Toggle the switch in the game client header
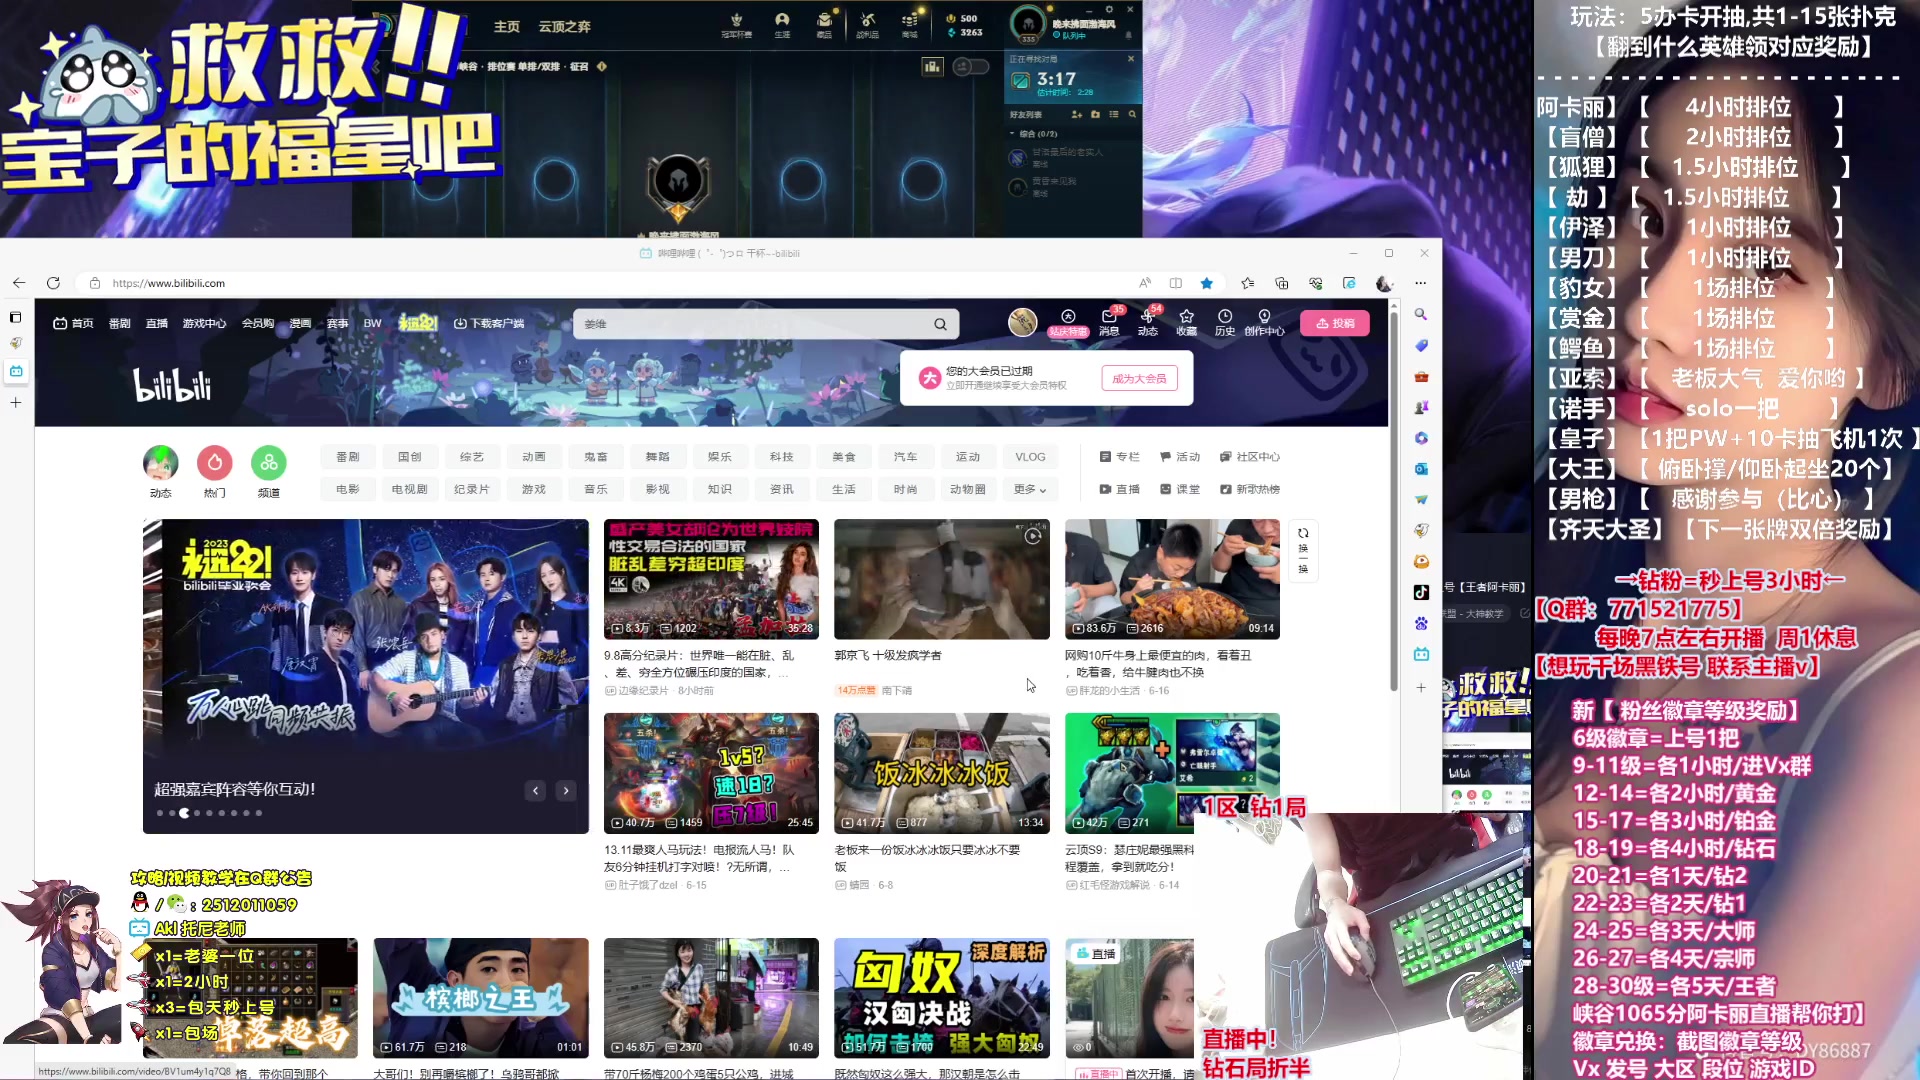This screenshot has width=1920, height=1080. pos(970,67)
